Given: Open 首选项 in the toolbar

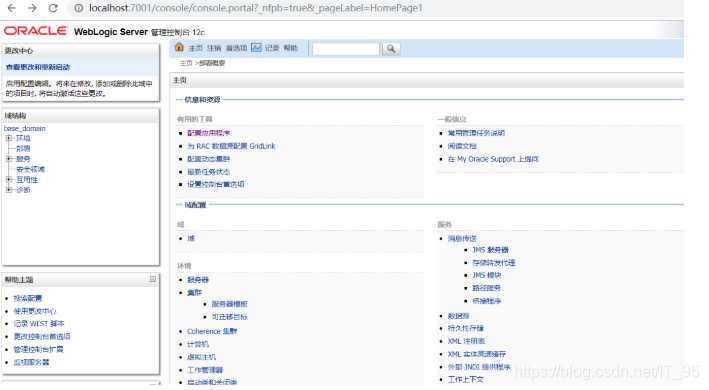Looking at the screenshot, I should [236, 48].
